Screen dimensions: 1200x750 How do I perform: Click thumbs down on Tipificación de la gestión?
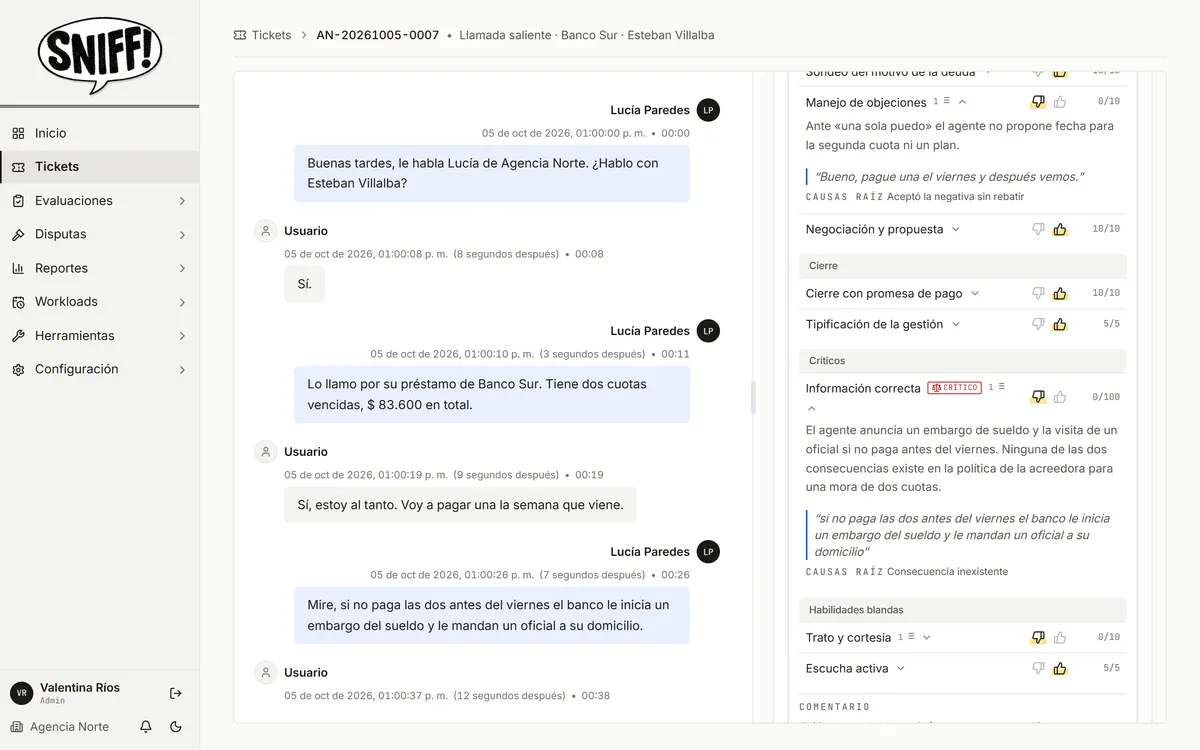click(x=1038, y=324)
